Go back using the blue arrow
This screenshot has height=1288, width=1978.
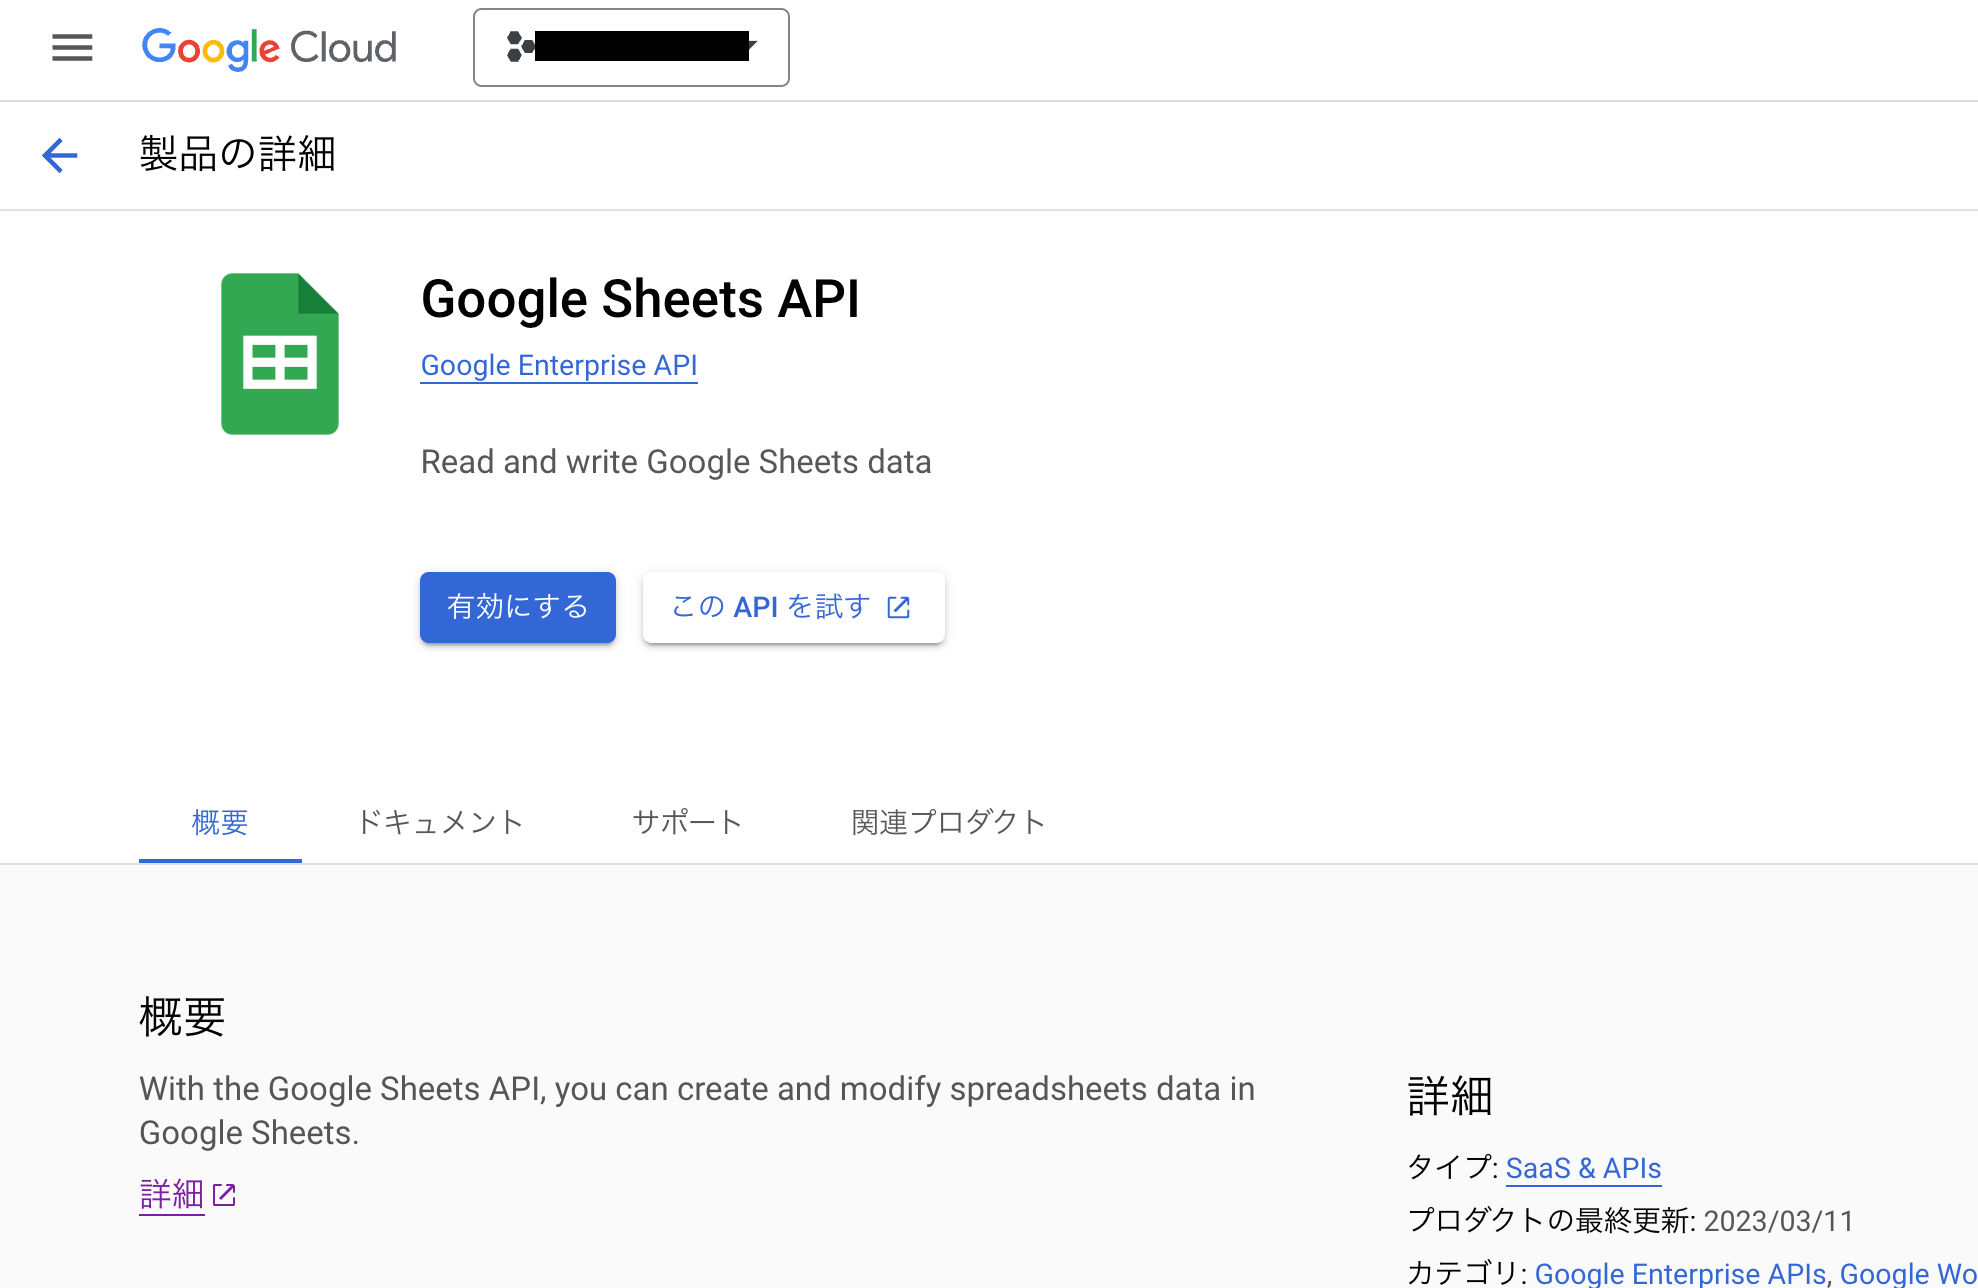tap(60, 155)
